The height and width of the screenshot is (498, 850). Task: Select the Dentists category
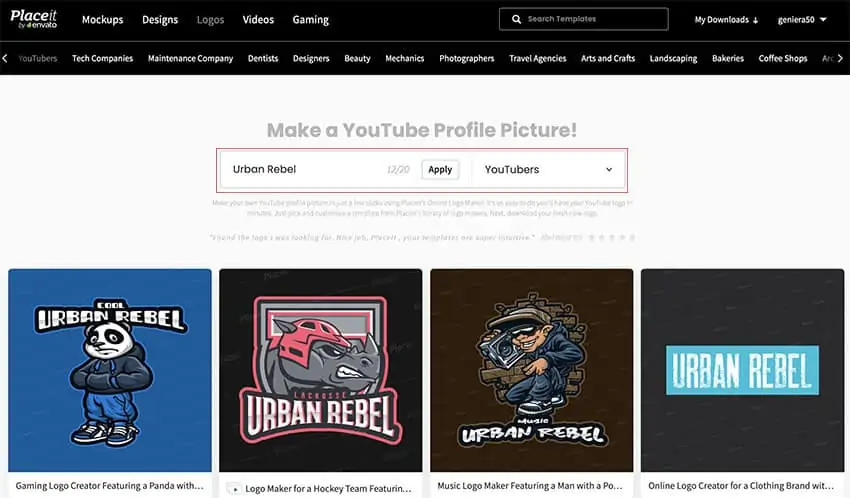[263, 58]
